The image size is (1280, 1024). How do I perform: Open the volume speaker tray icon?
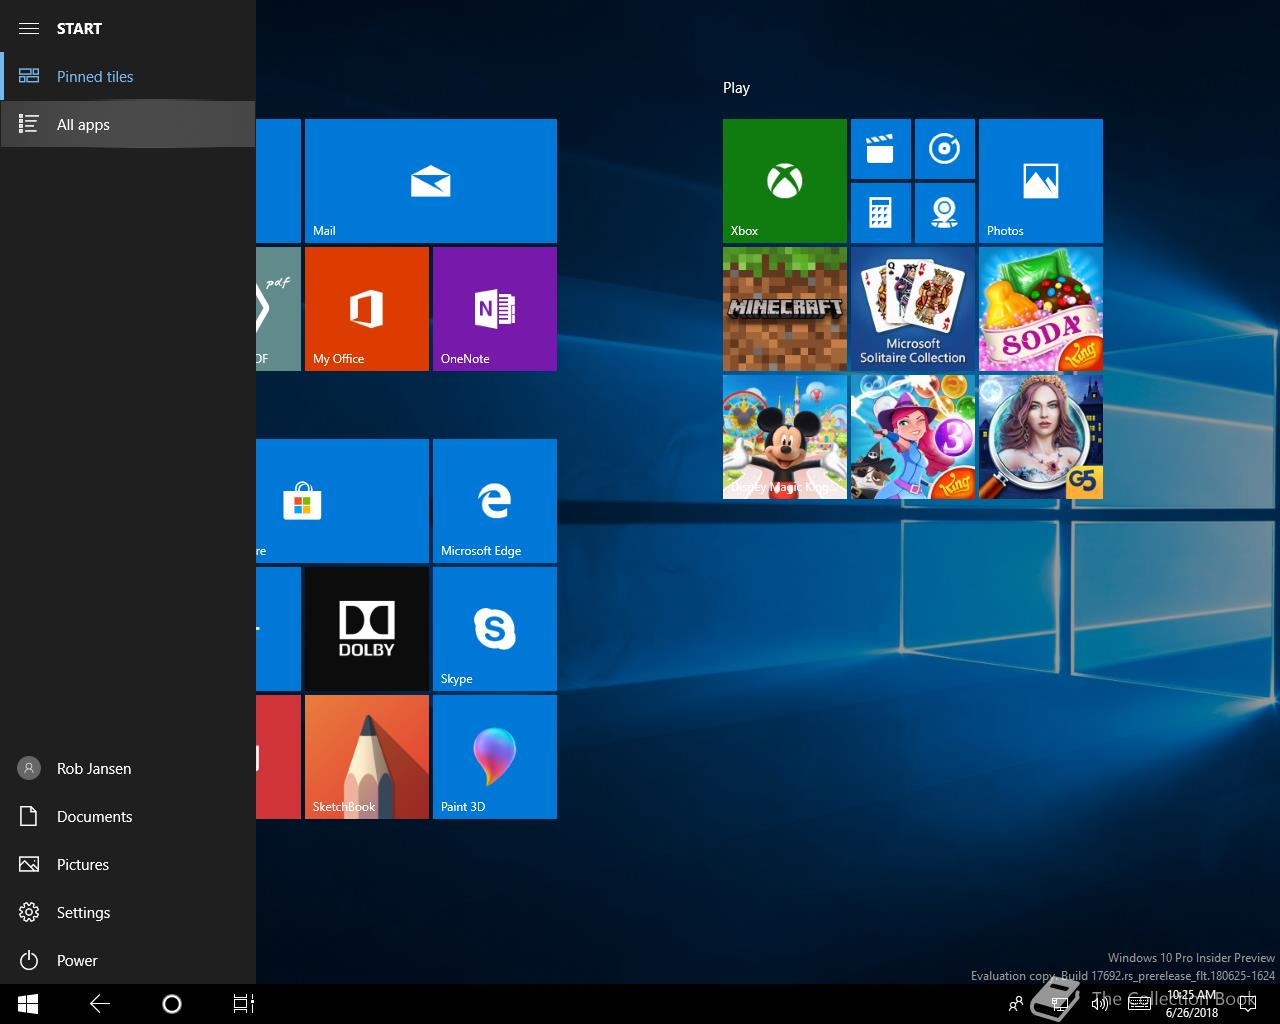point(1100,1004)
